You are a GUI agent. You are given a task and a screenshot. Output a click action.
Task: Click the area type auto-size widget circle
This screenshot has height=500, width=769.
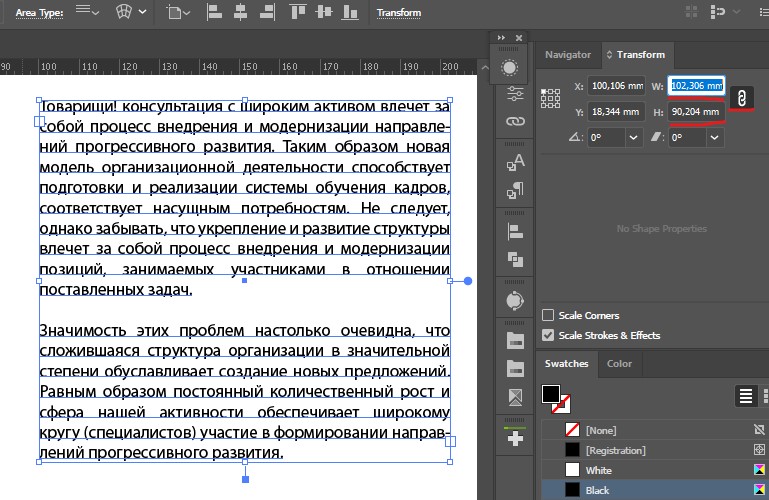[x=468, y=281]
